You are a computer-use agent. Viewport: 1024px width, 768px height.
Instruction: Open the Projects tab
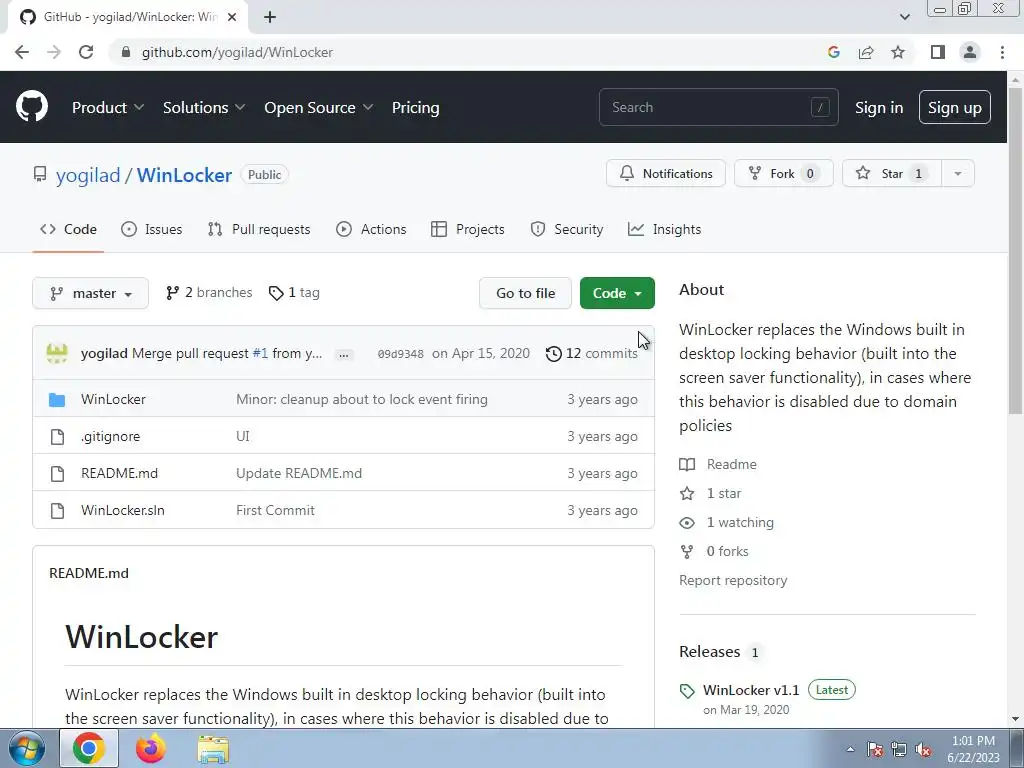pos(468,229)
